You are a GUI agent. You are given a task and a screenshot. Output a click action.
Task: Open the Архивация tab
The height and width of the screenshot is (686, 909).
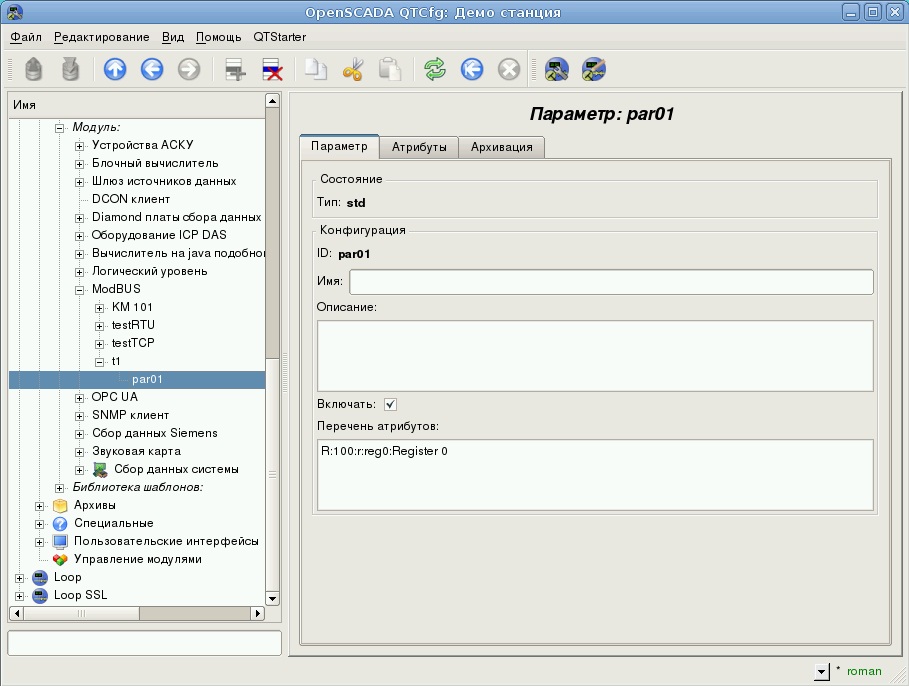(x=502, y=147)
